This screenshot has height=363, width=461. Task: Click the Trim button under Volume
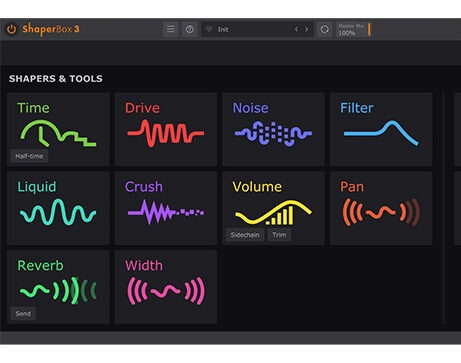tap(279, 235)
